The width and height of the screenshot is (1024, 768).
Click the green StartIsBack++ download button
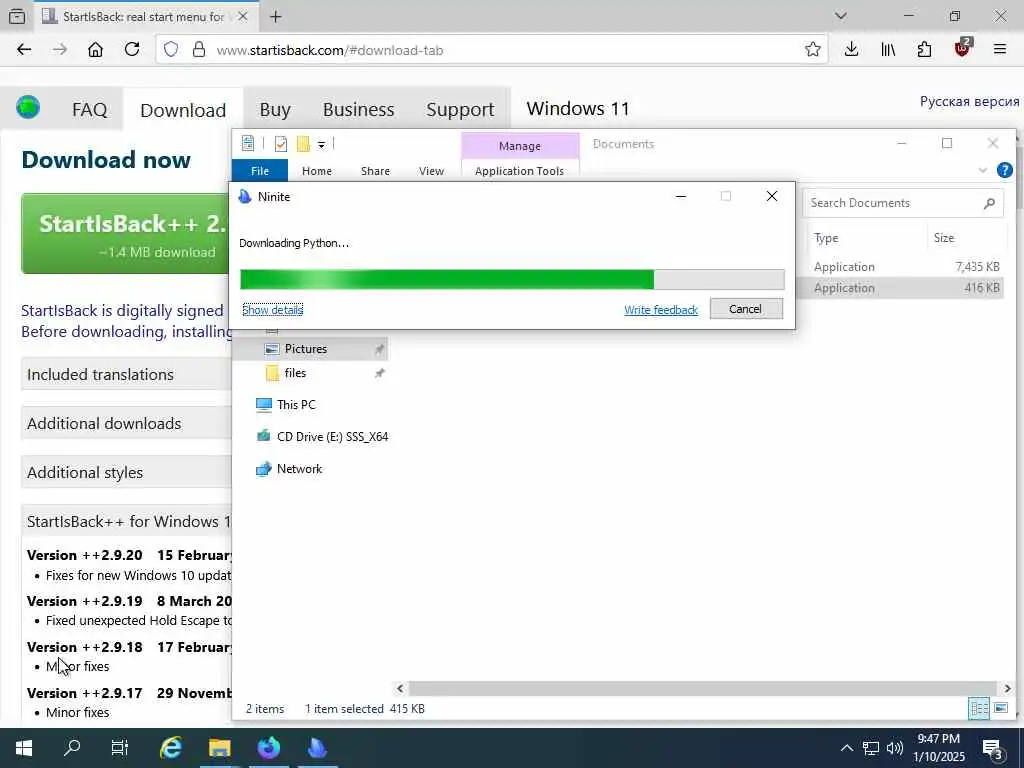126,233
